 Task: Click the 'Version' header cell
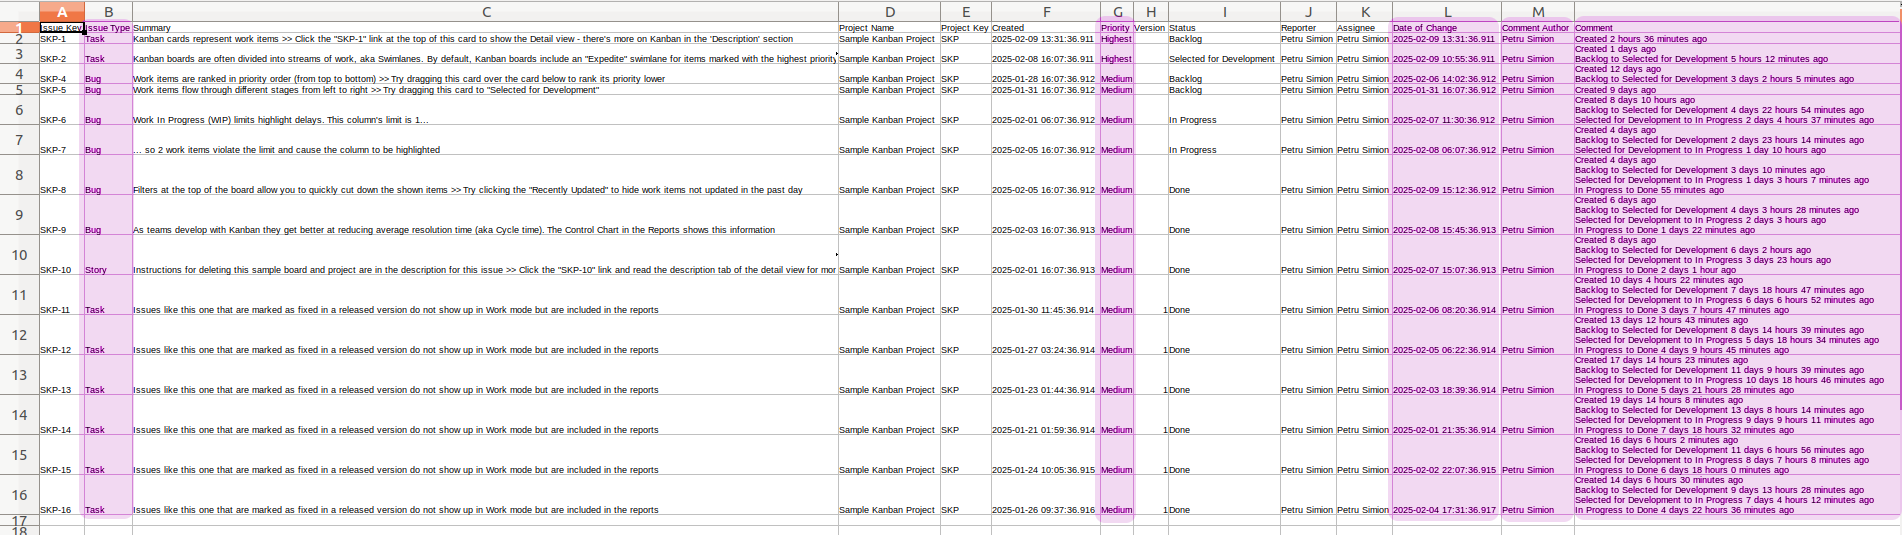1150,28
